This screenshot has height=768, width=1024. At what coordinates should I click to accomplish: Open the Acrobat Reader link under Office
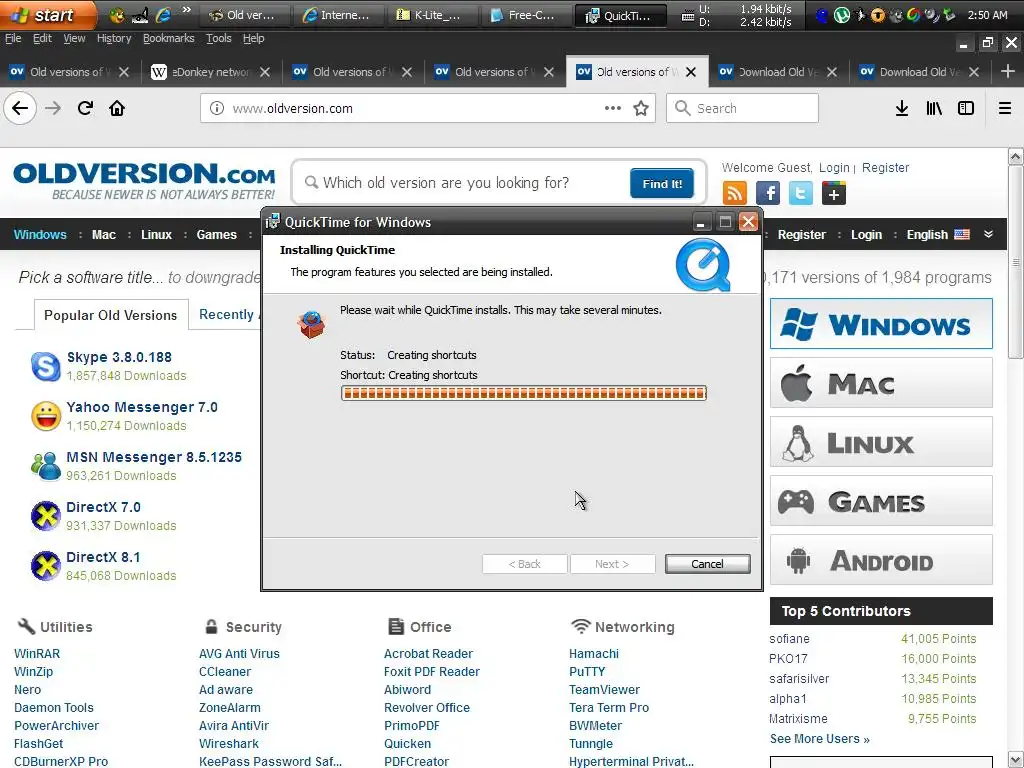(428, 654)
